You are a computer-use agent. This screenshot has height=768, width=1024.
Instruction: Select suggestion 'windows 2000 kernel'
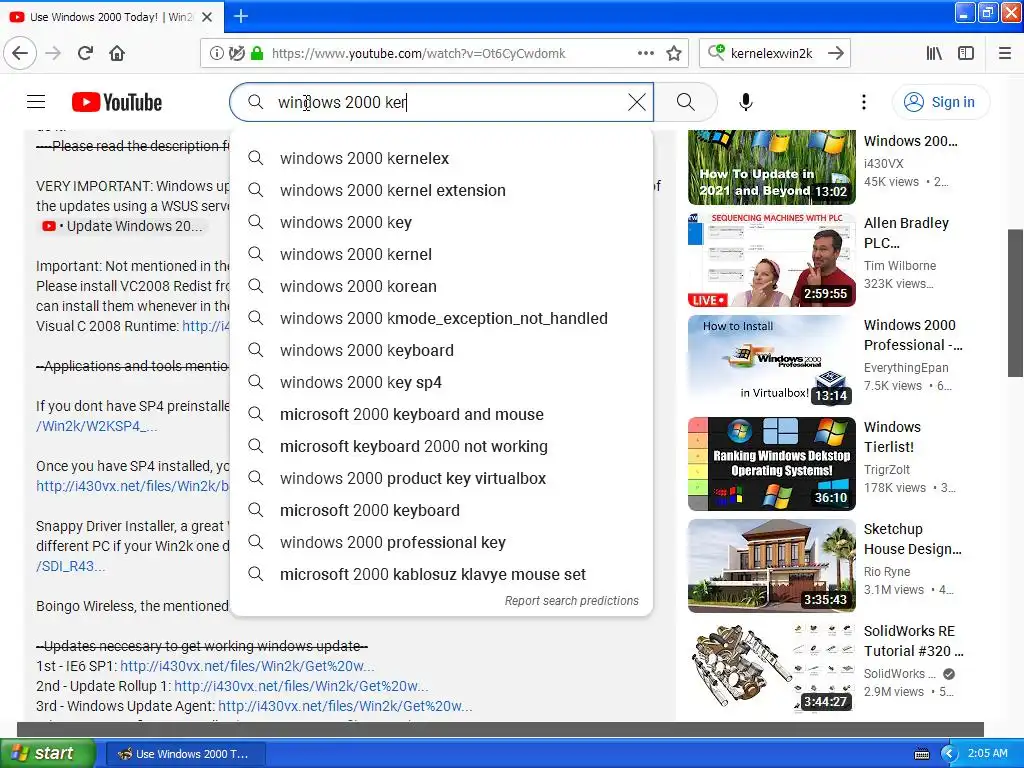coord(441,254)
